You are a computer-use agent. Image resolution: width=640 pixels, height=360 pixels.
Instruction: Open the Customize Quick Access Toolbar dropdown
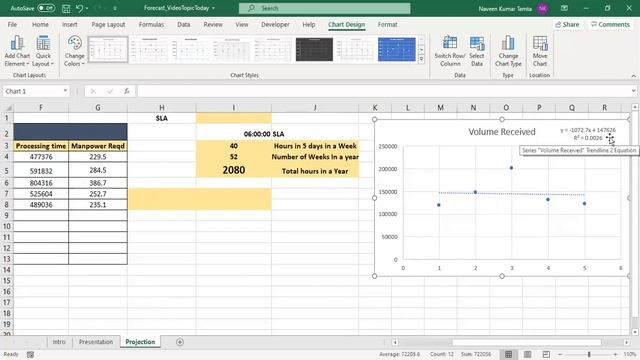[x=115, y=9]
